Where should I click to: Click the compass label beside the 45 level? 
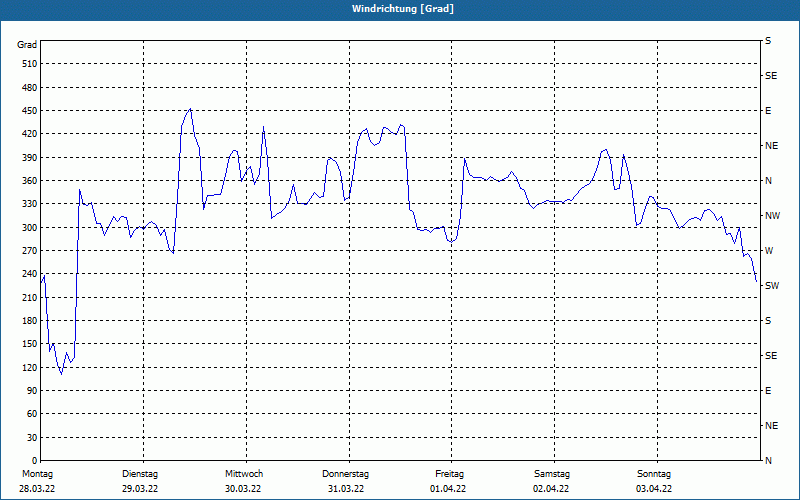tap(772, 426)
